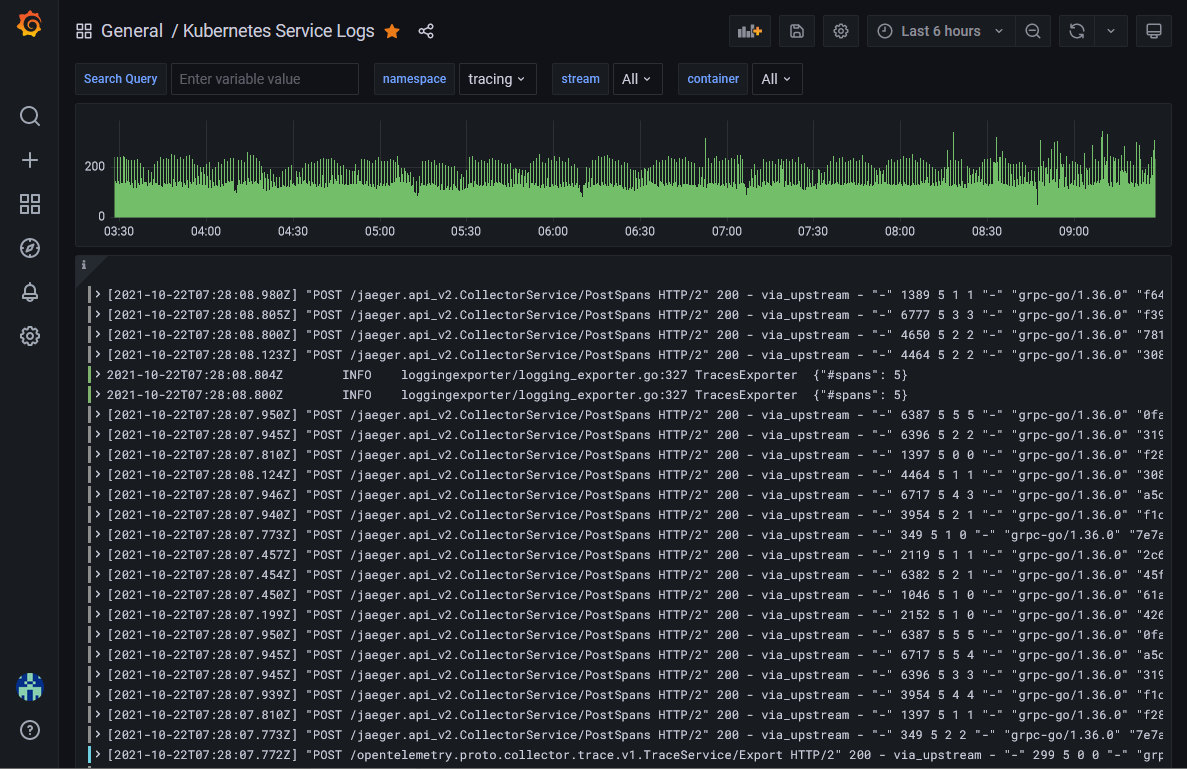Open the container dropdown set to All
This screenshot has height=769, width=1187.
pyautogui.click(x=776, y=79)
